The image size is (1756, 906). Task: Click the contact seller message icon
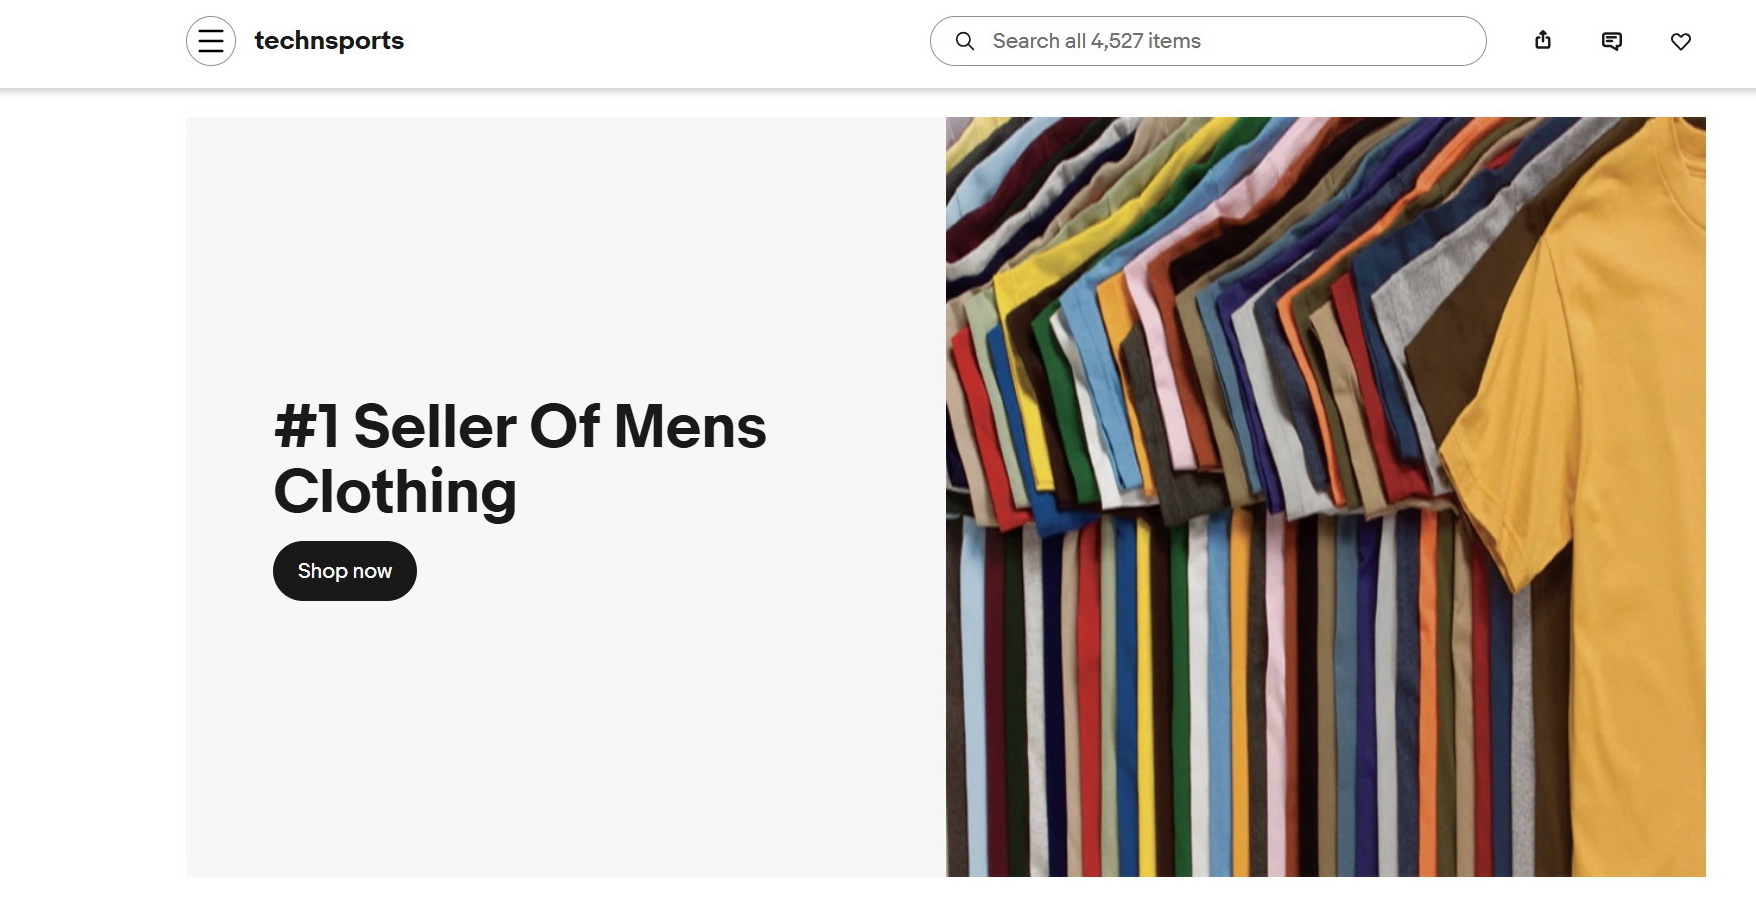pos(1612,41)
